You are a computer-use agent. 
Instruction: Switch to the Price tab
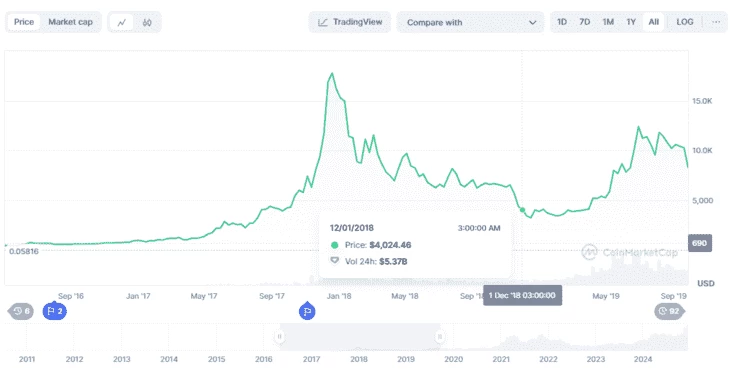[x=24, y=22]
